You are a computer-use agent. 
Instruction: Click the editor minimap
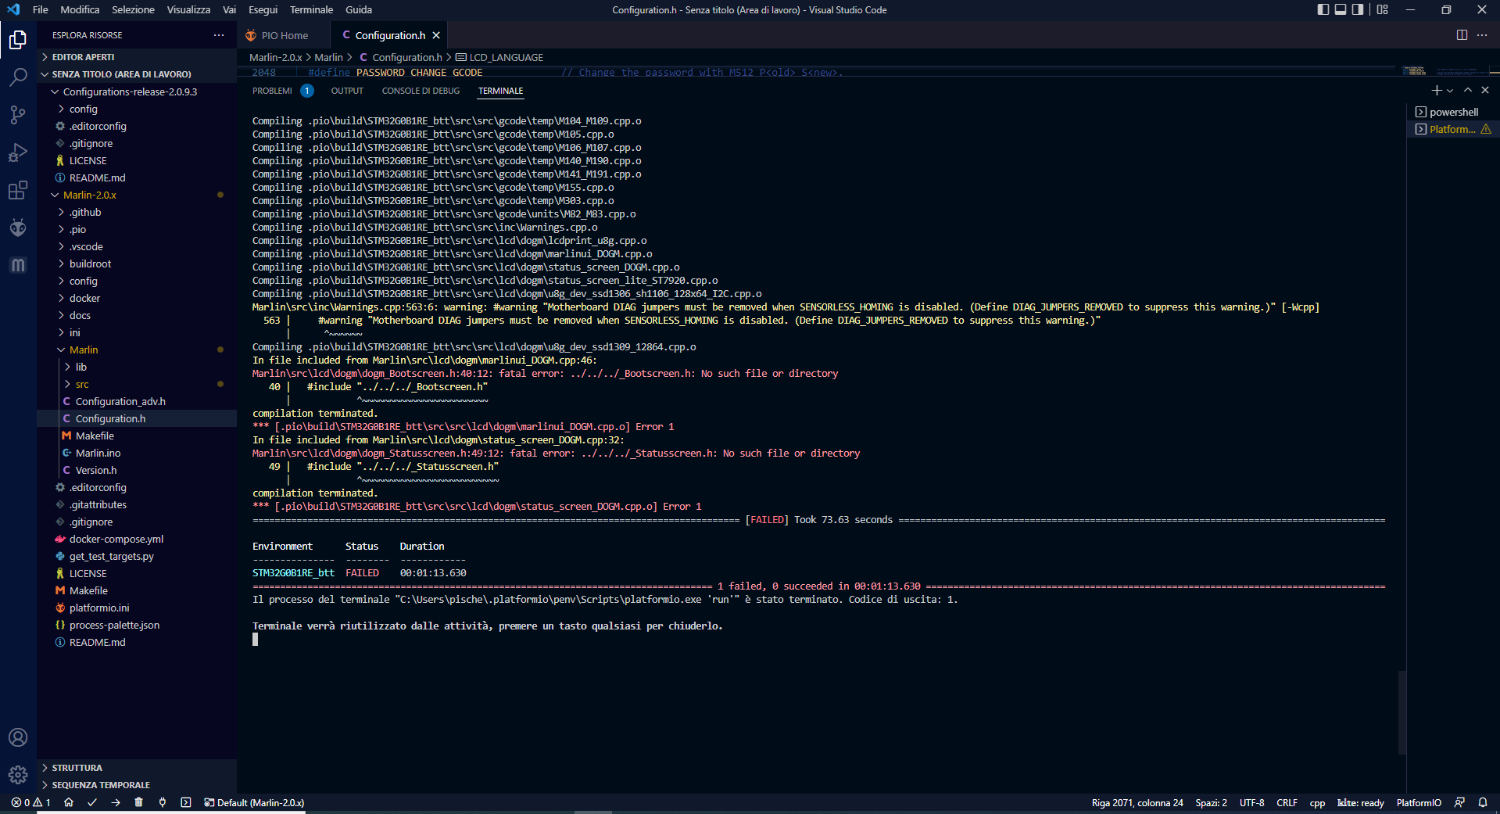click(1445, 71)
